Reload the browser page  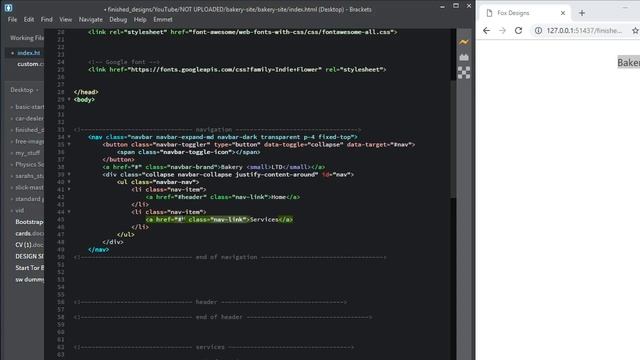518,31
